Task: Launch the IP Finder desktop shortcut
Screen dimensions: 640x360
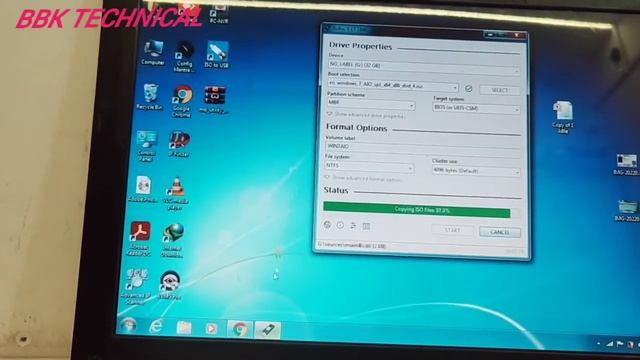Action: tap(179, 144)
